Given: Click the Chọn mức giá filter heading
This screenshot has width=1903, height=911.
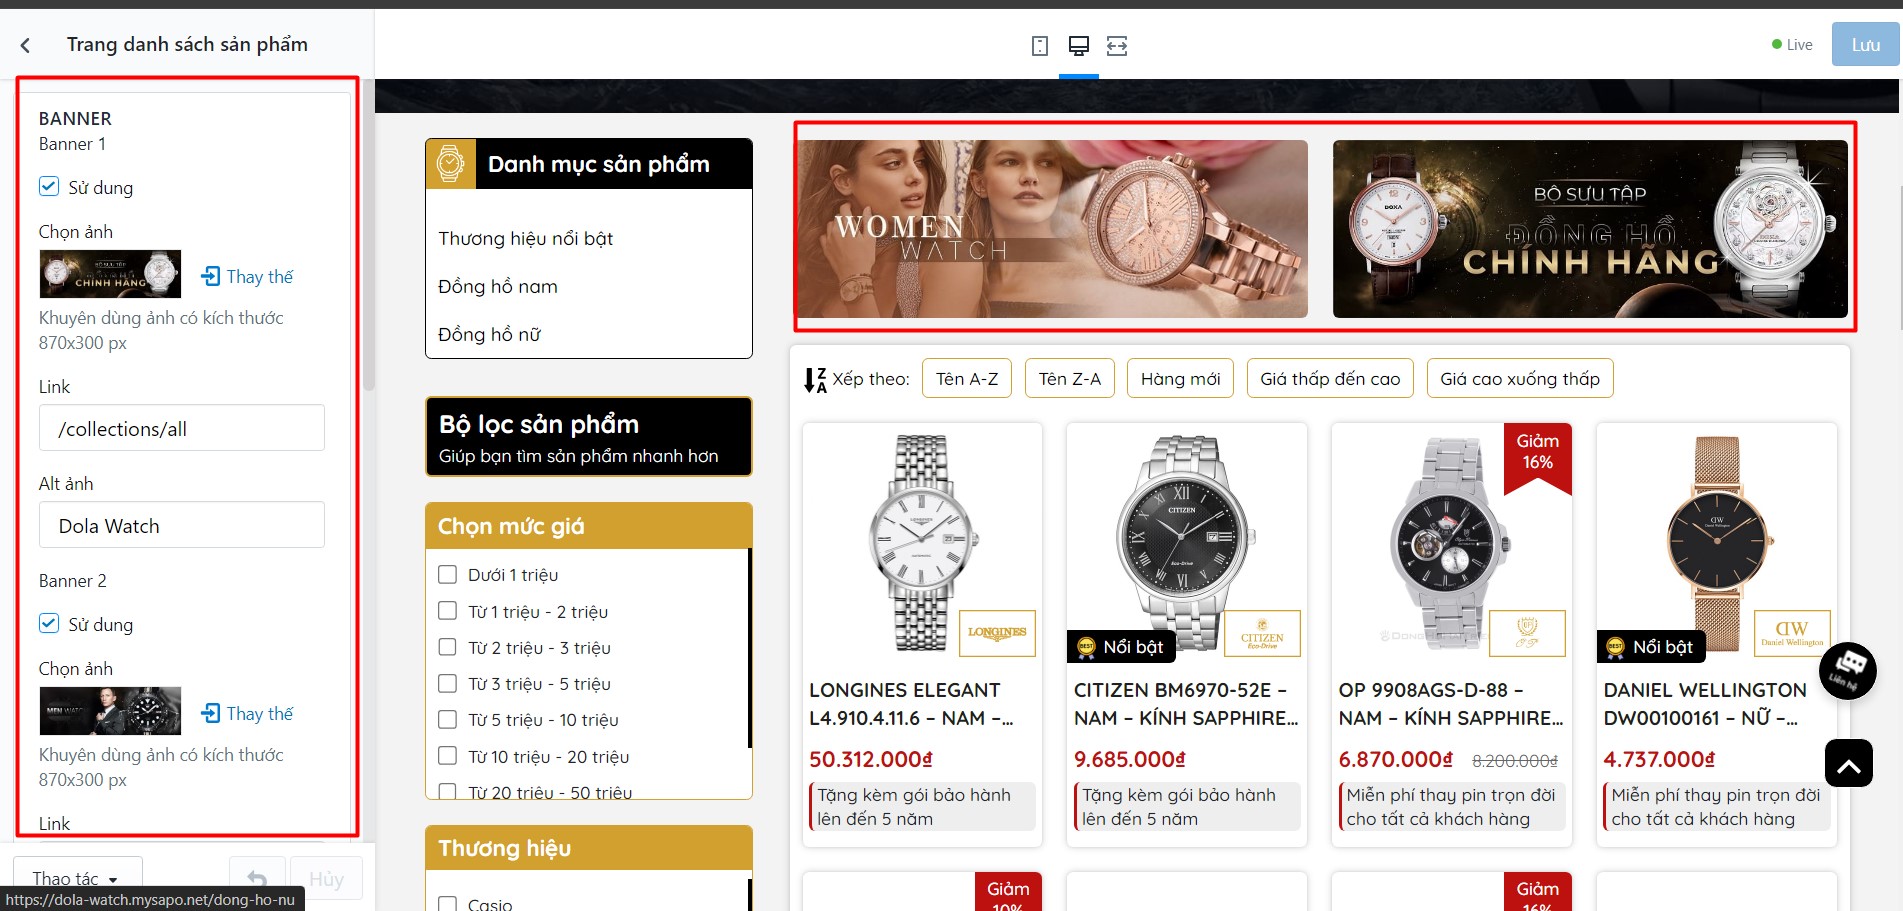Looking at the screenshot, I should click(511, 526).
